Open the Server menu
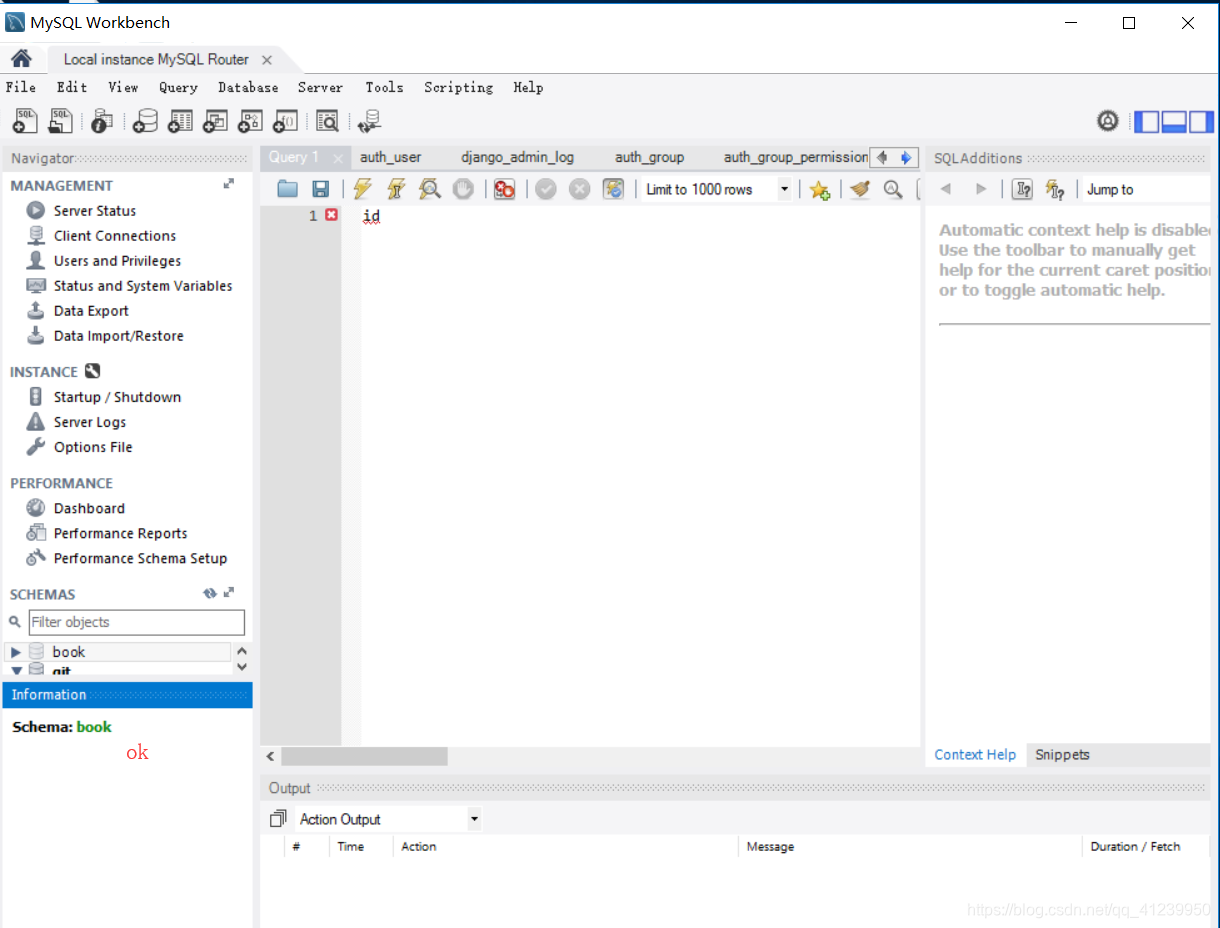 click(320, 87)
